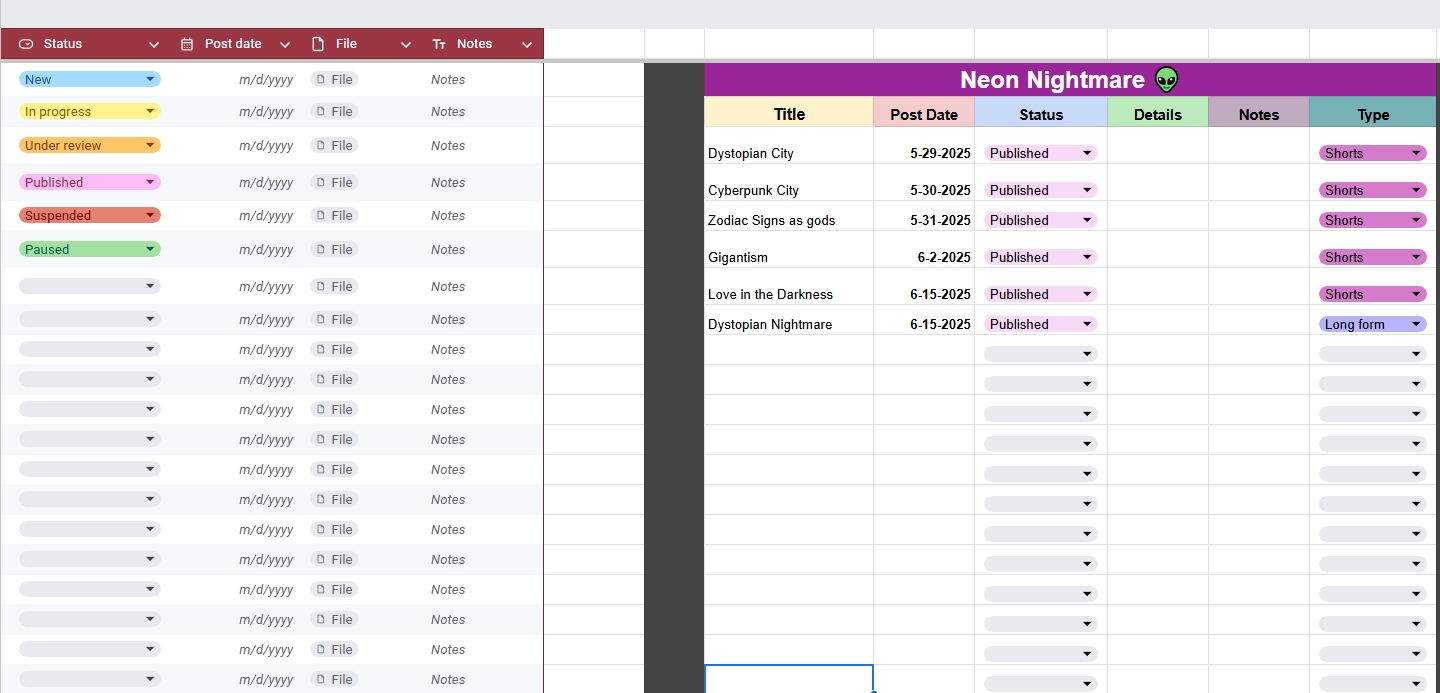The image size is (1440, 693).
Task: Select the empty Notes cell for Dystopian Nightmare
Action: pos(1259,320)
